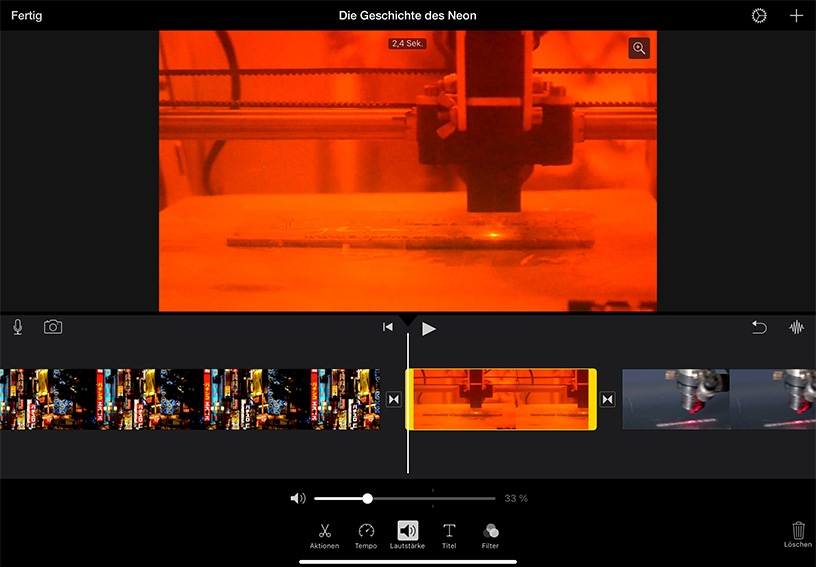Tap the 33 % volume value
Viewport: 816px width, 567px height.
tap(516, 498)
